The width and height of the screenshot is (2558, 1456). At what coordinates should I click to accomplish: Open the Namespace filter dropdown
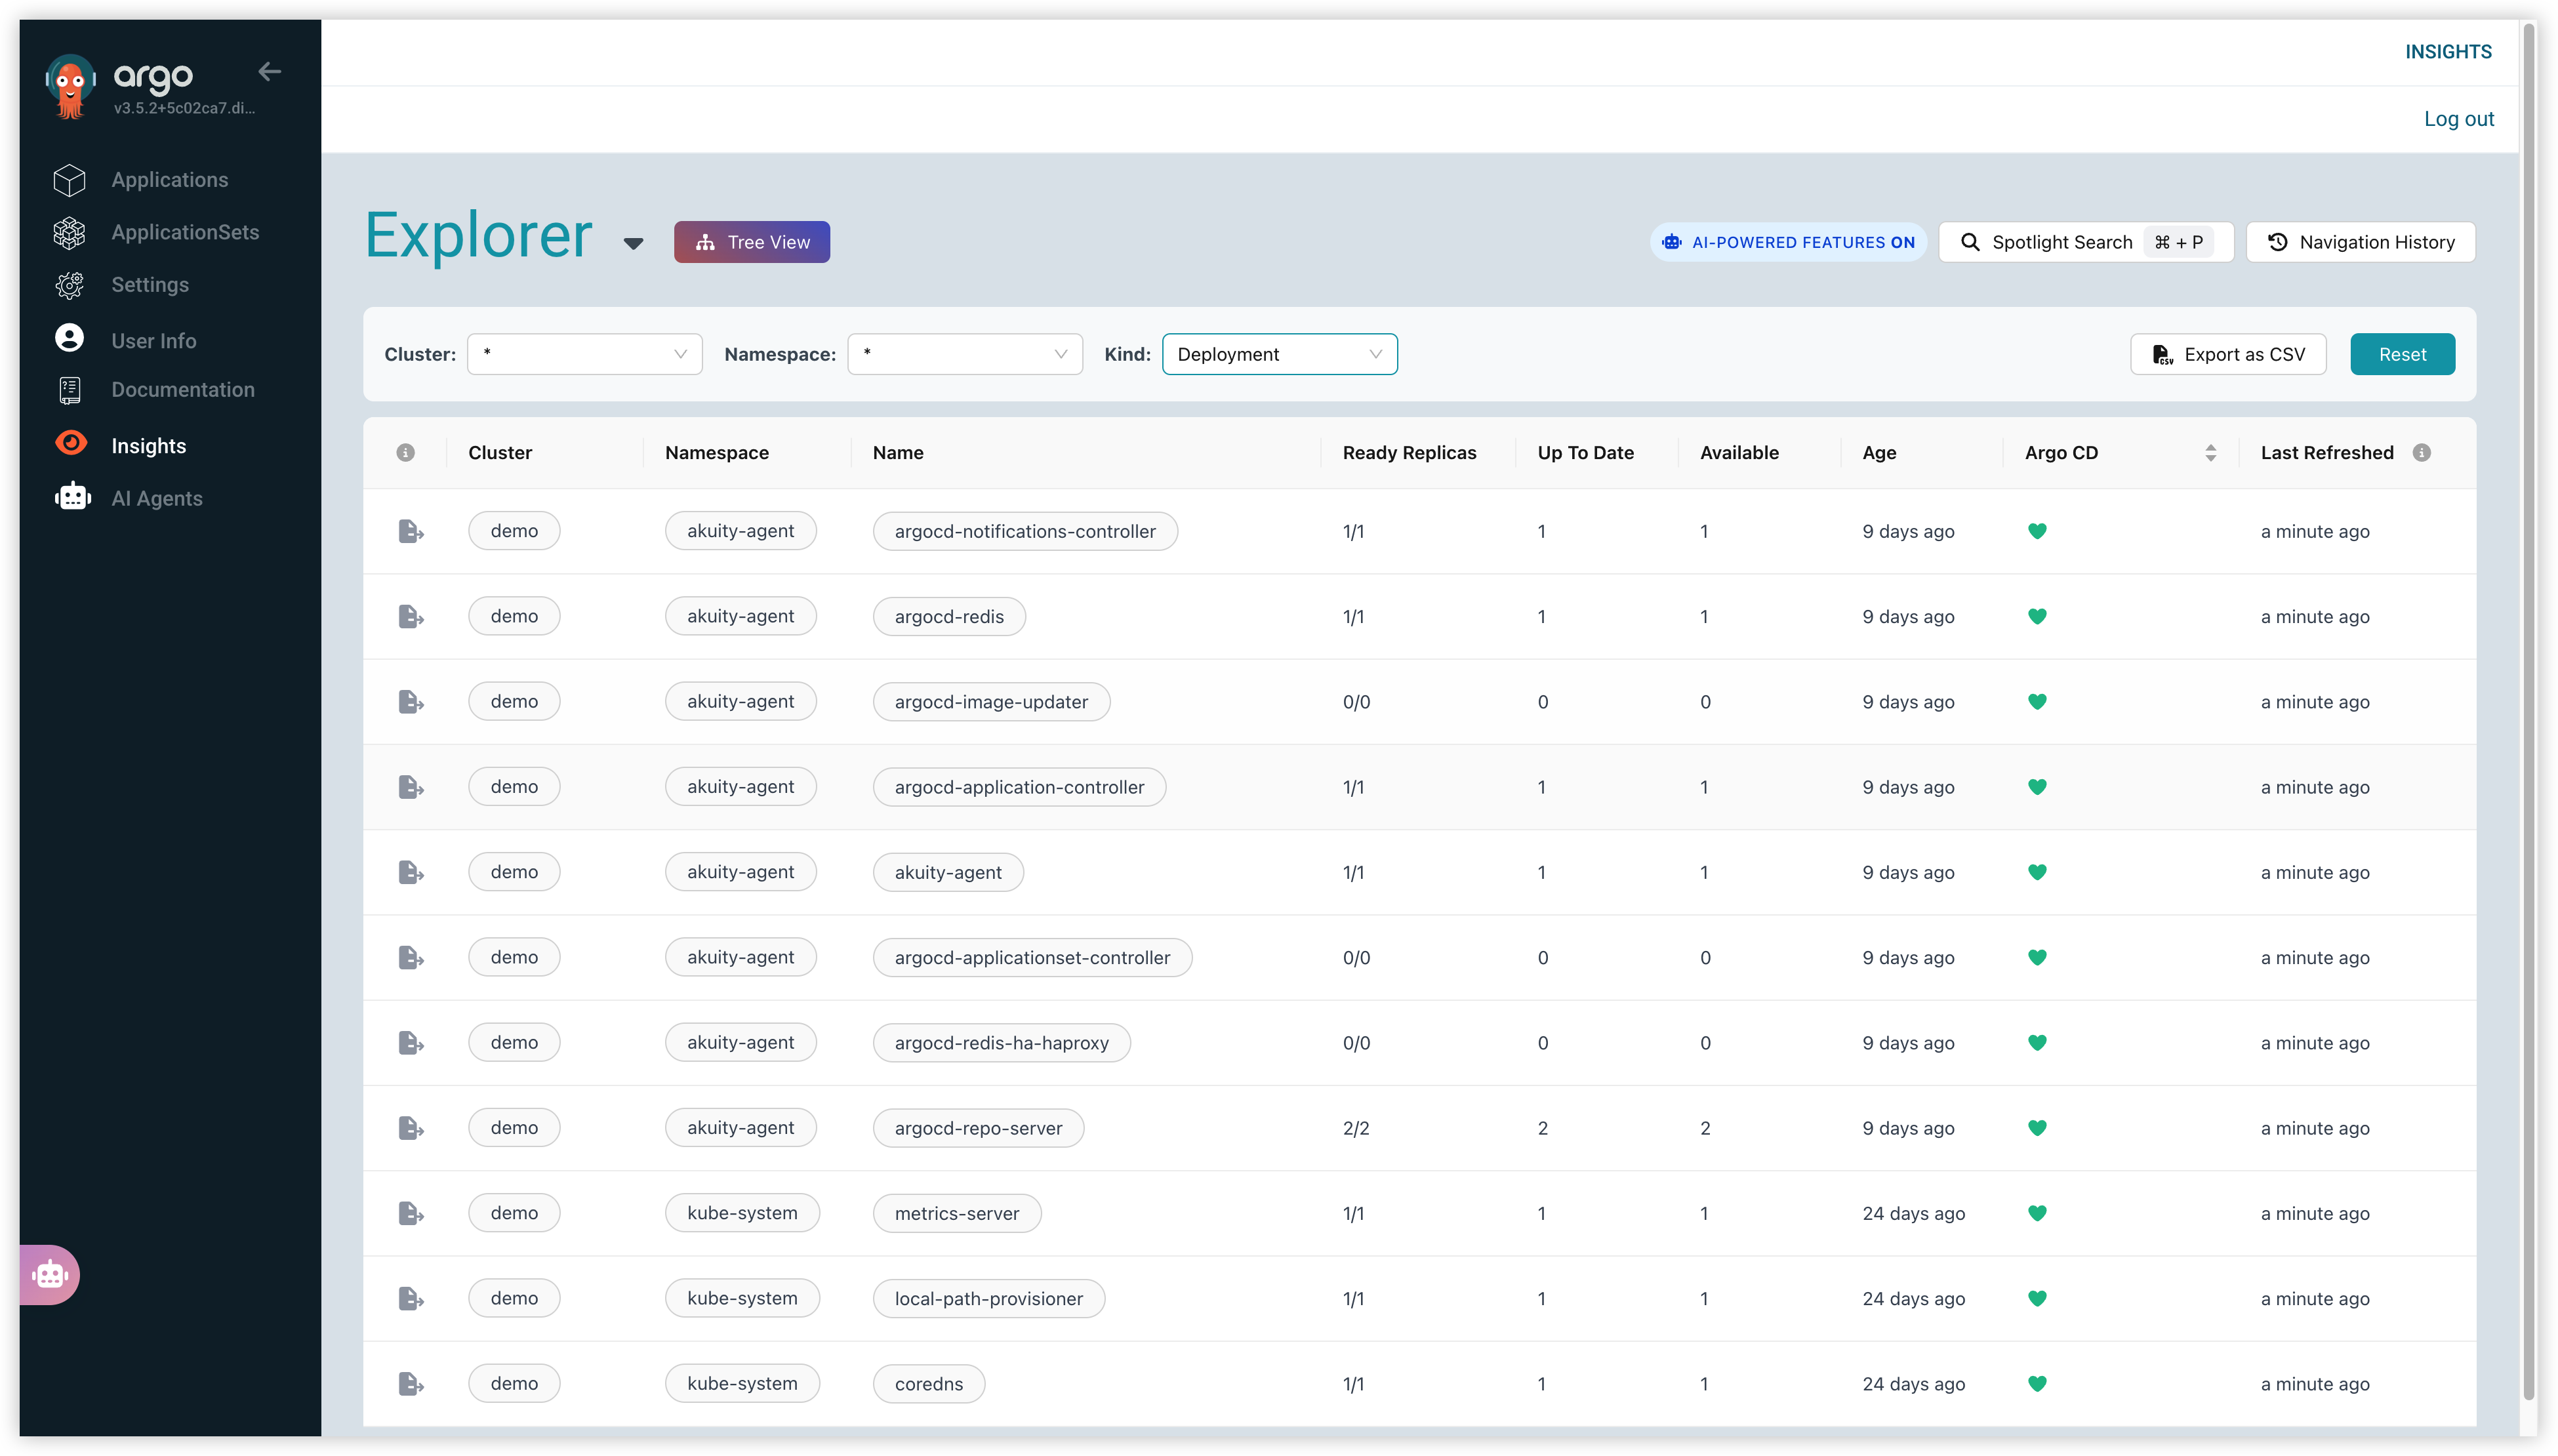pos(965,354)
